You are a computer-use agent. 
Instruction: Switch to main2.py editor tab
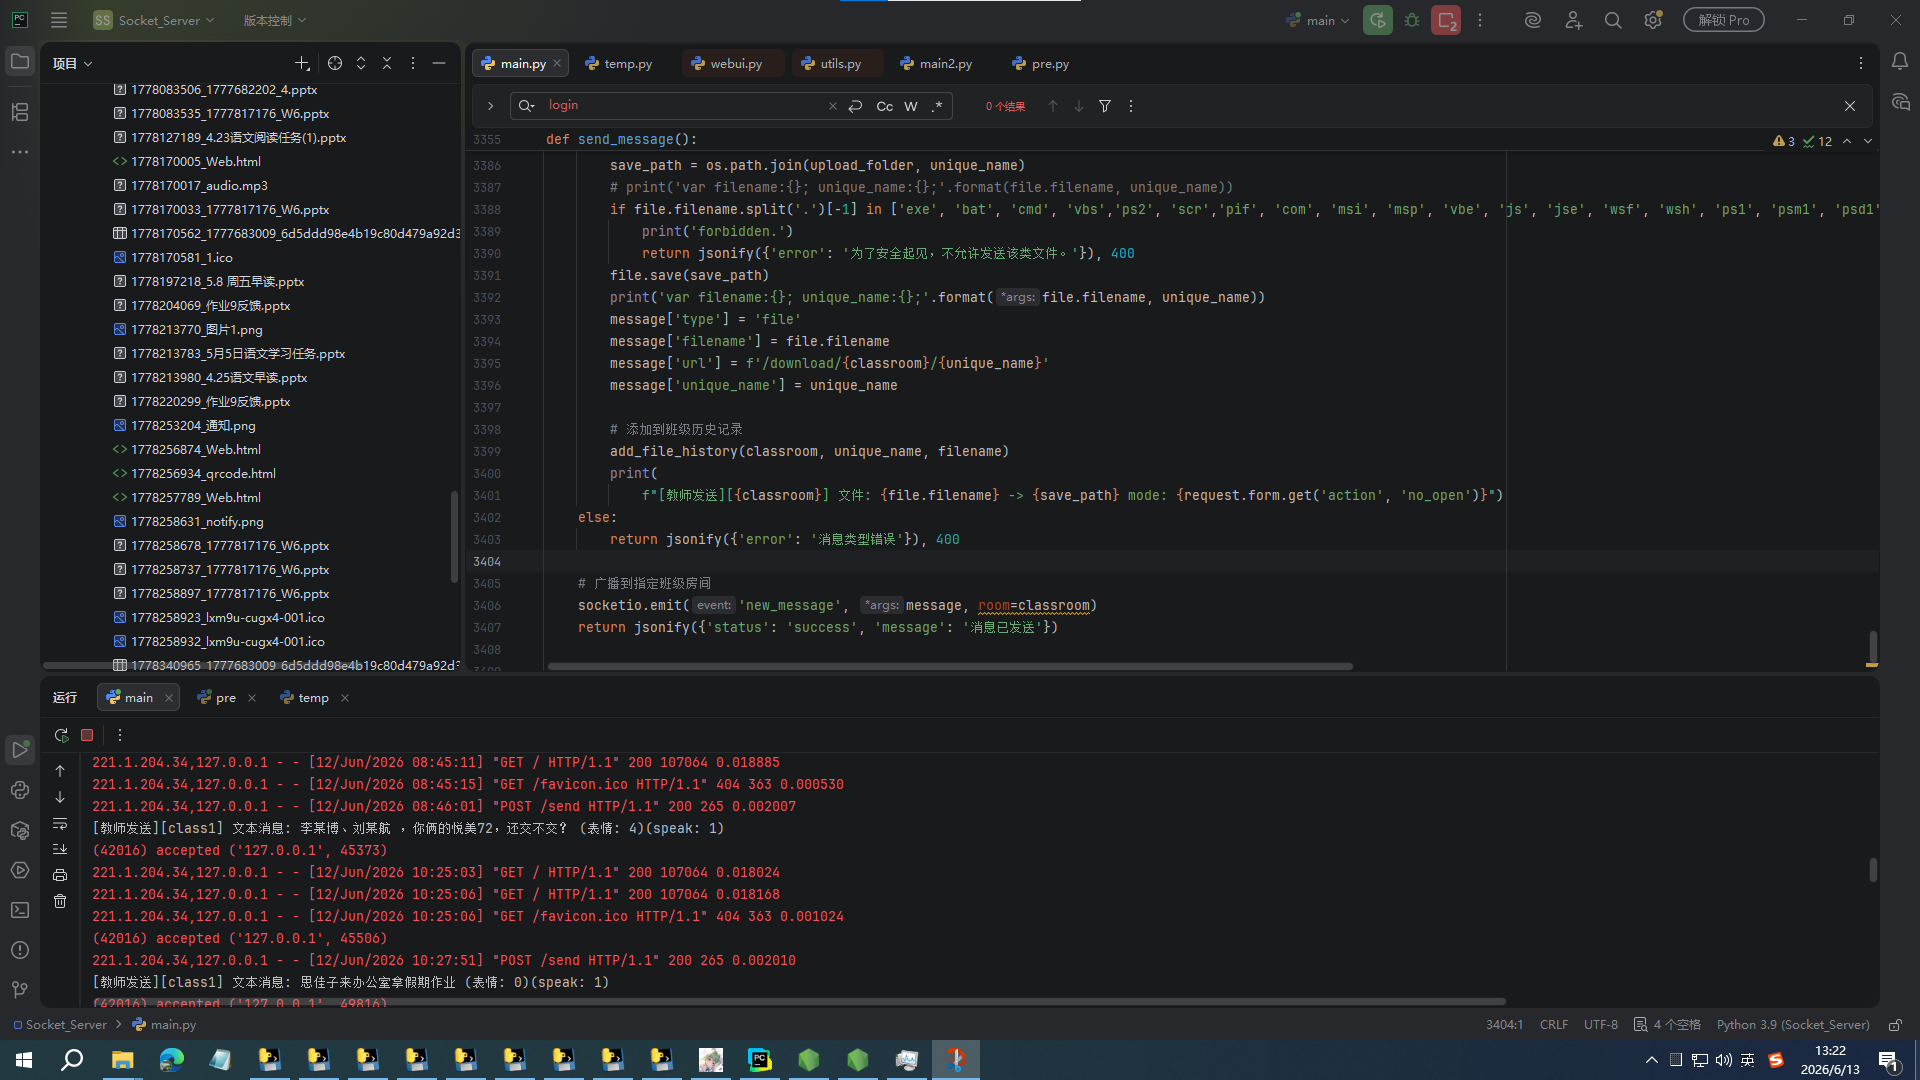click(936, 63)
